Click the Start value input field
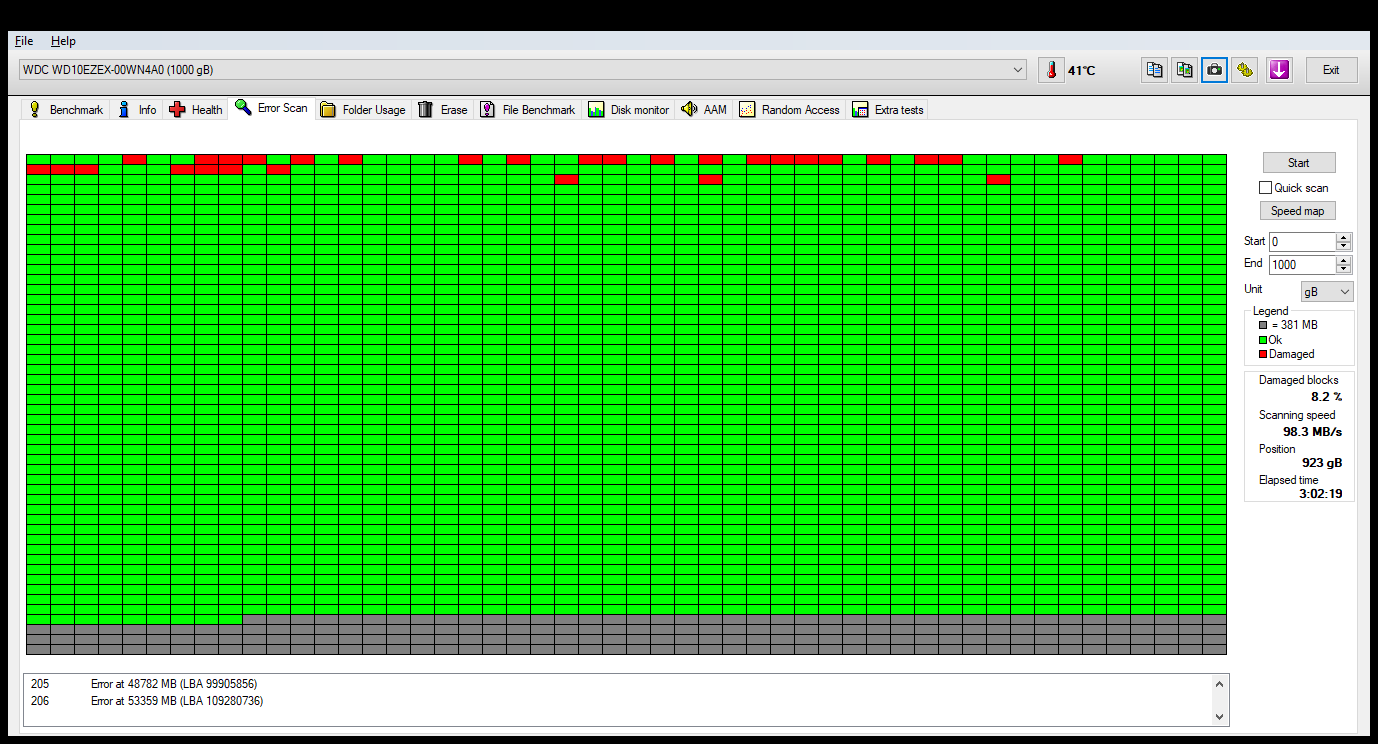Screen dimensions: 1378x744 click(1302, 241)
